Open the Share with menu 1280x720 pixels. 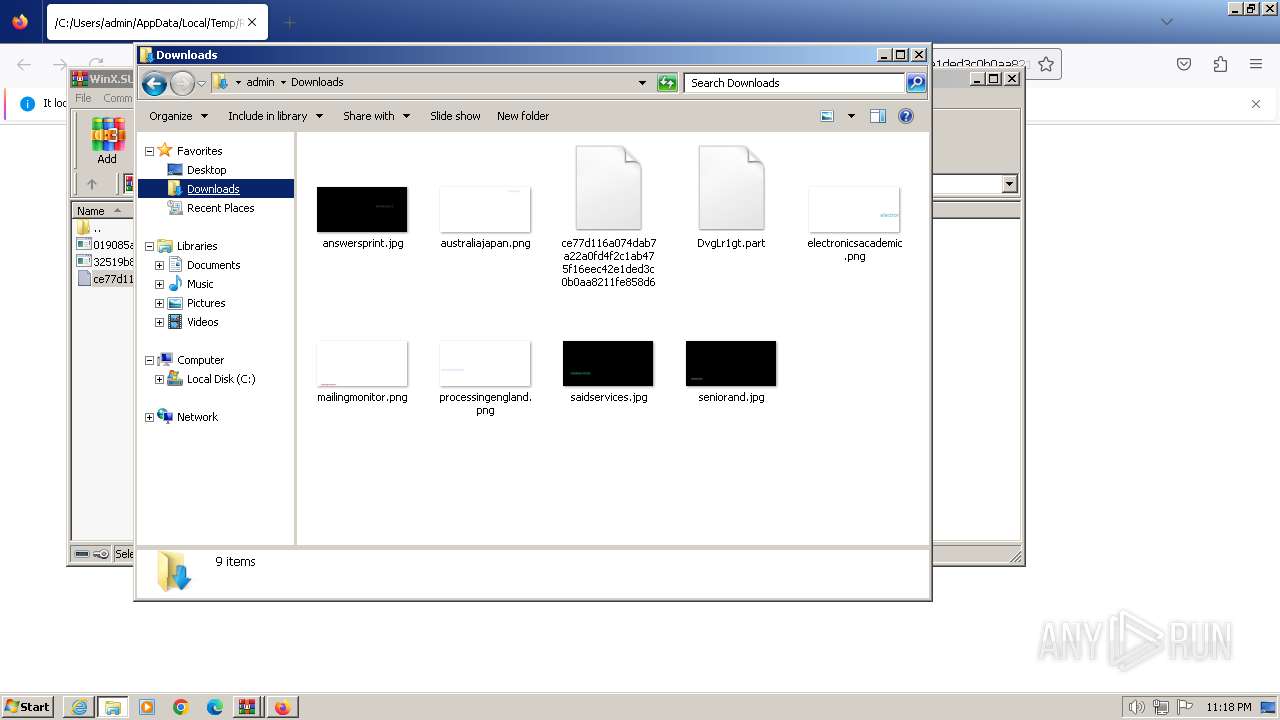pos(376,116)
